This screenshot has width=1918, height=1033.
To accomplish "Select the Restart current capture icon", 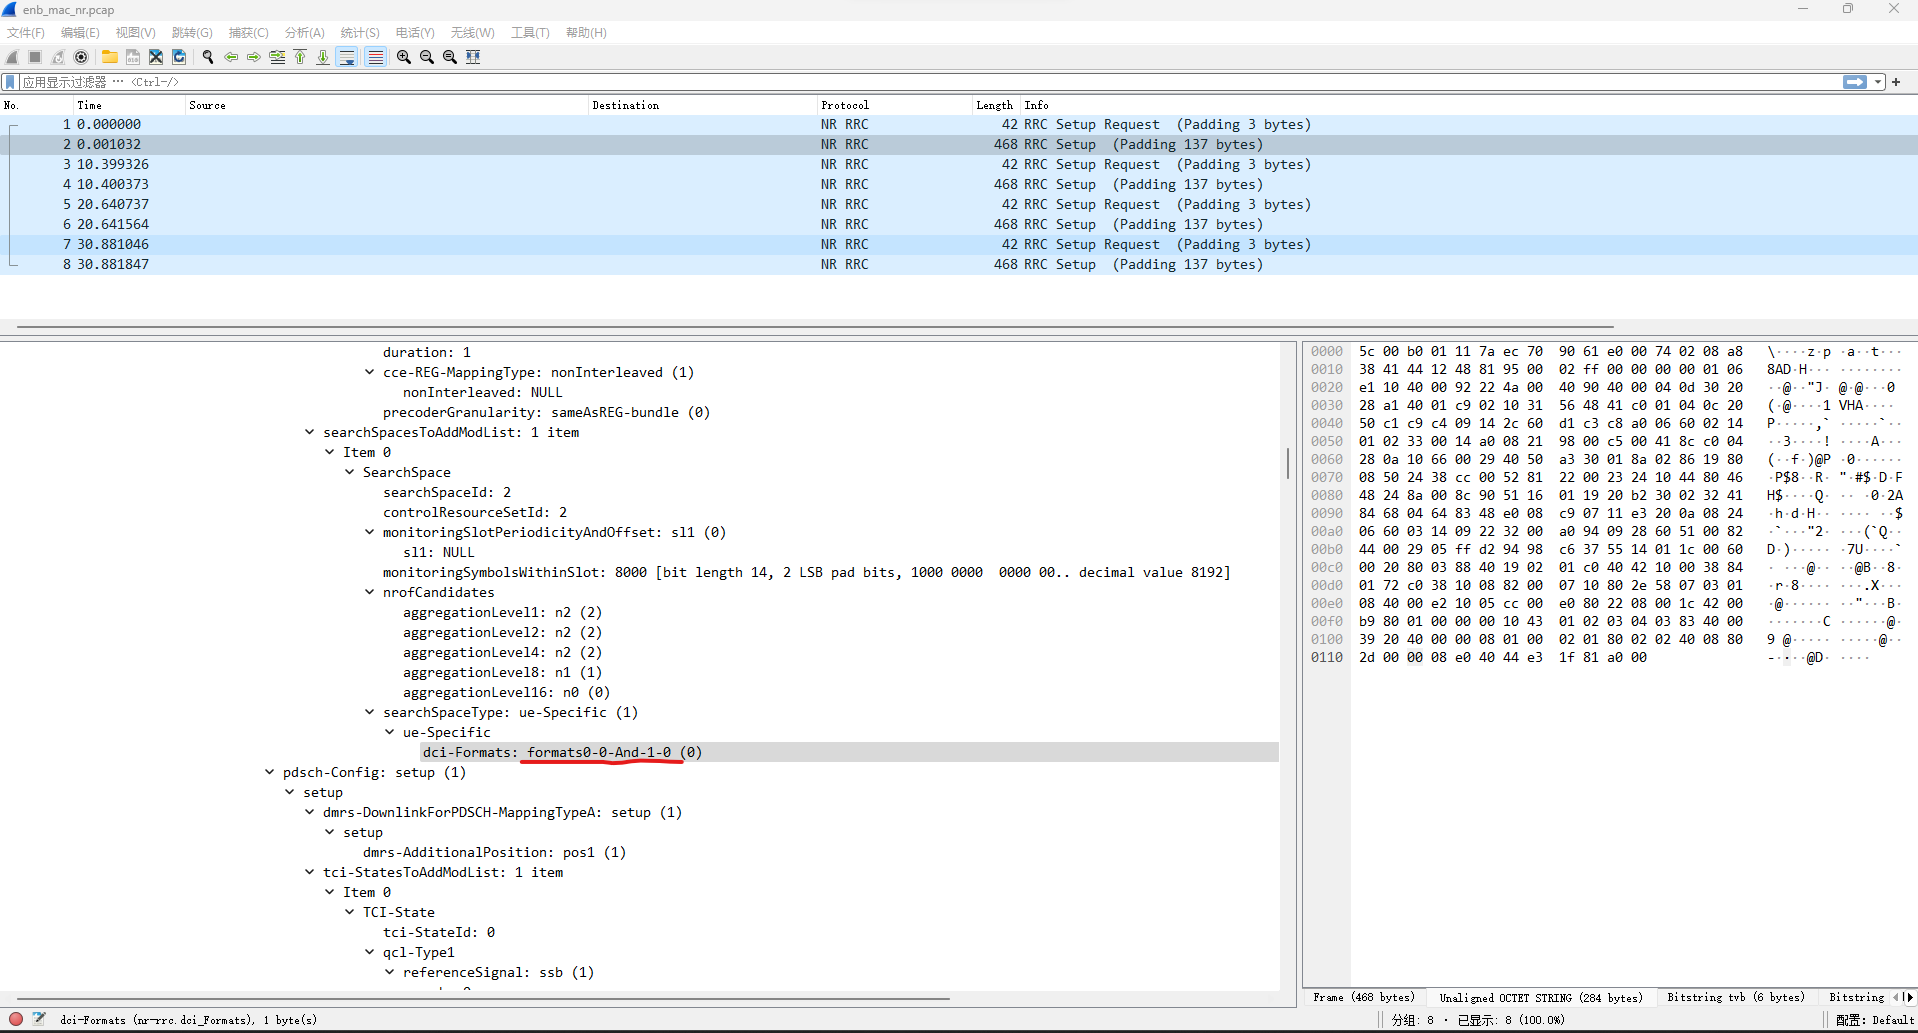I will click(57, 57).
